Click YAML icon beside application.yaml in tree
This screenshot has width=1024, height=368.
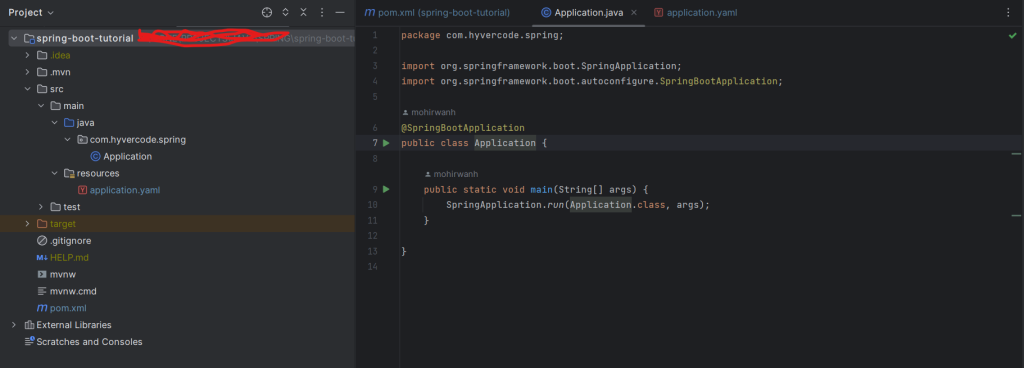(82, 191)
